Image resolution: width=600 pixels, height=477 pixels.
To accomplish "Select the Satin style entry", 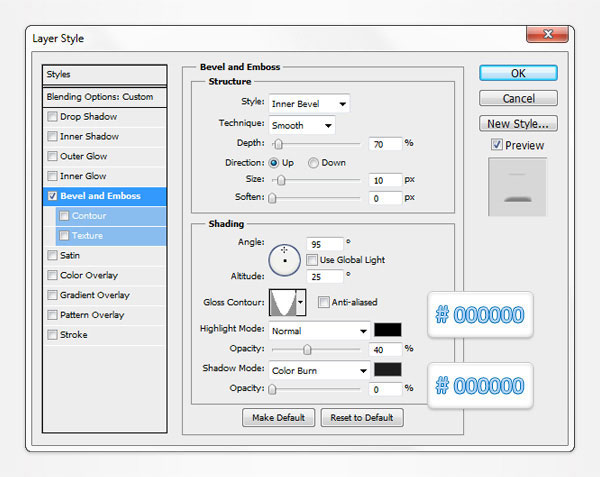I will point(70,255).
